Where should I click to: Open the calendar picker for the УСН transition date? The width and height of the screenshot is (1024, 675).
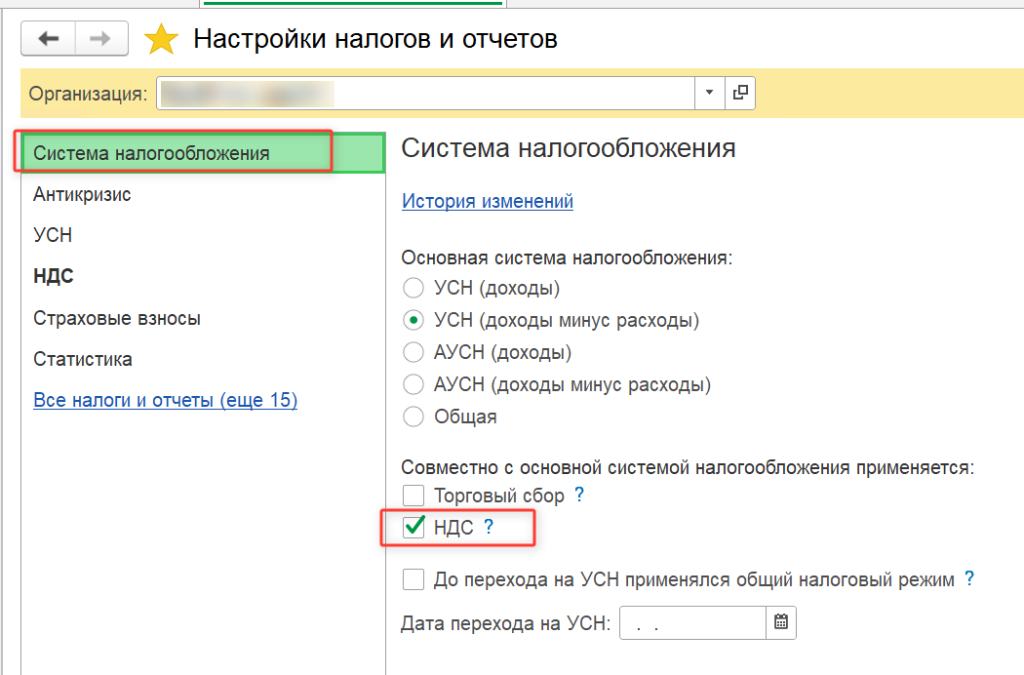click(781, 622)
